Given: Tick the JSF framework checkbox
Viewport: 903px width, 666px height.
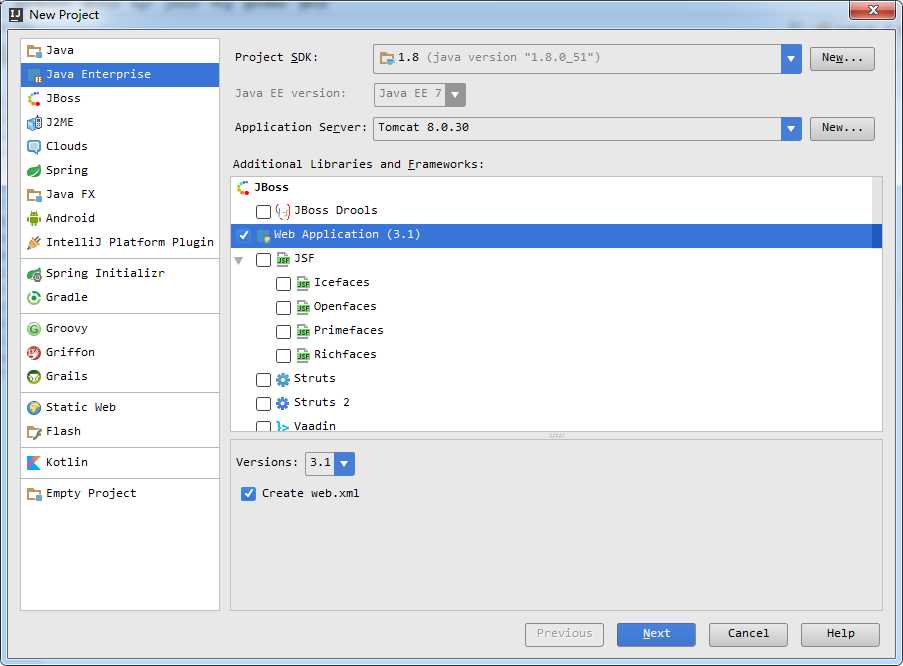Looking at the screenshot, I should (263, 259).
